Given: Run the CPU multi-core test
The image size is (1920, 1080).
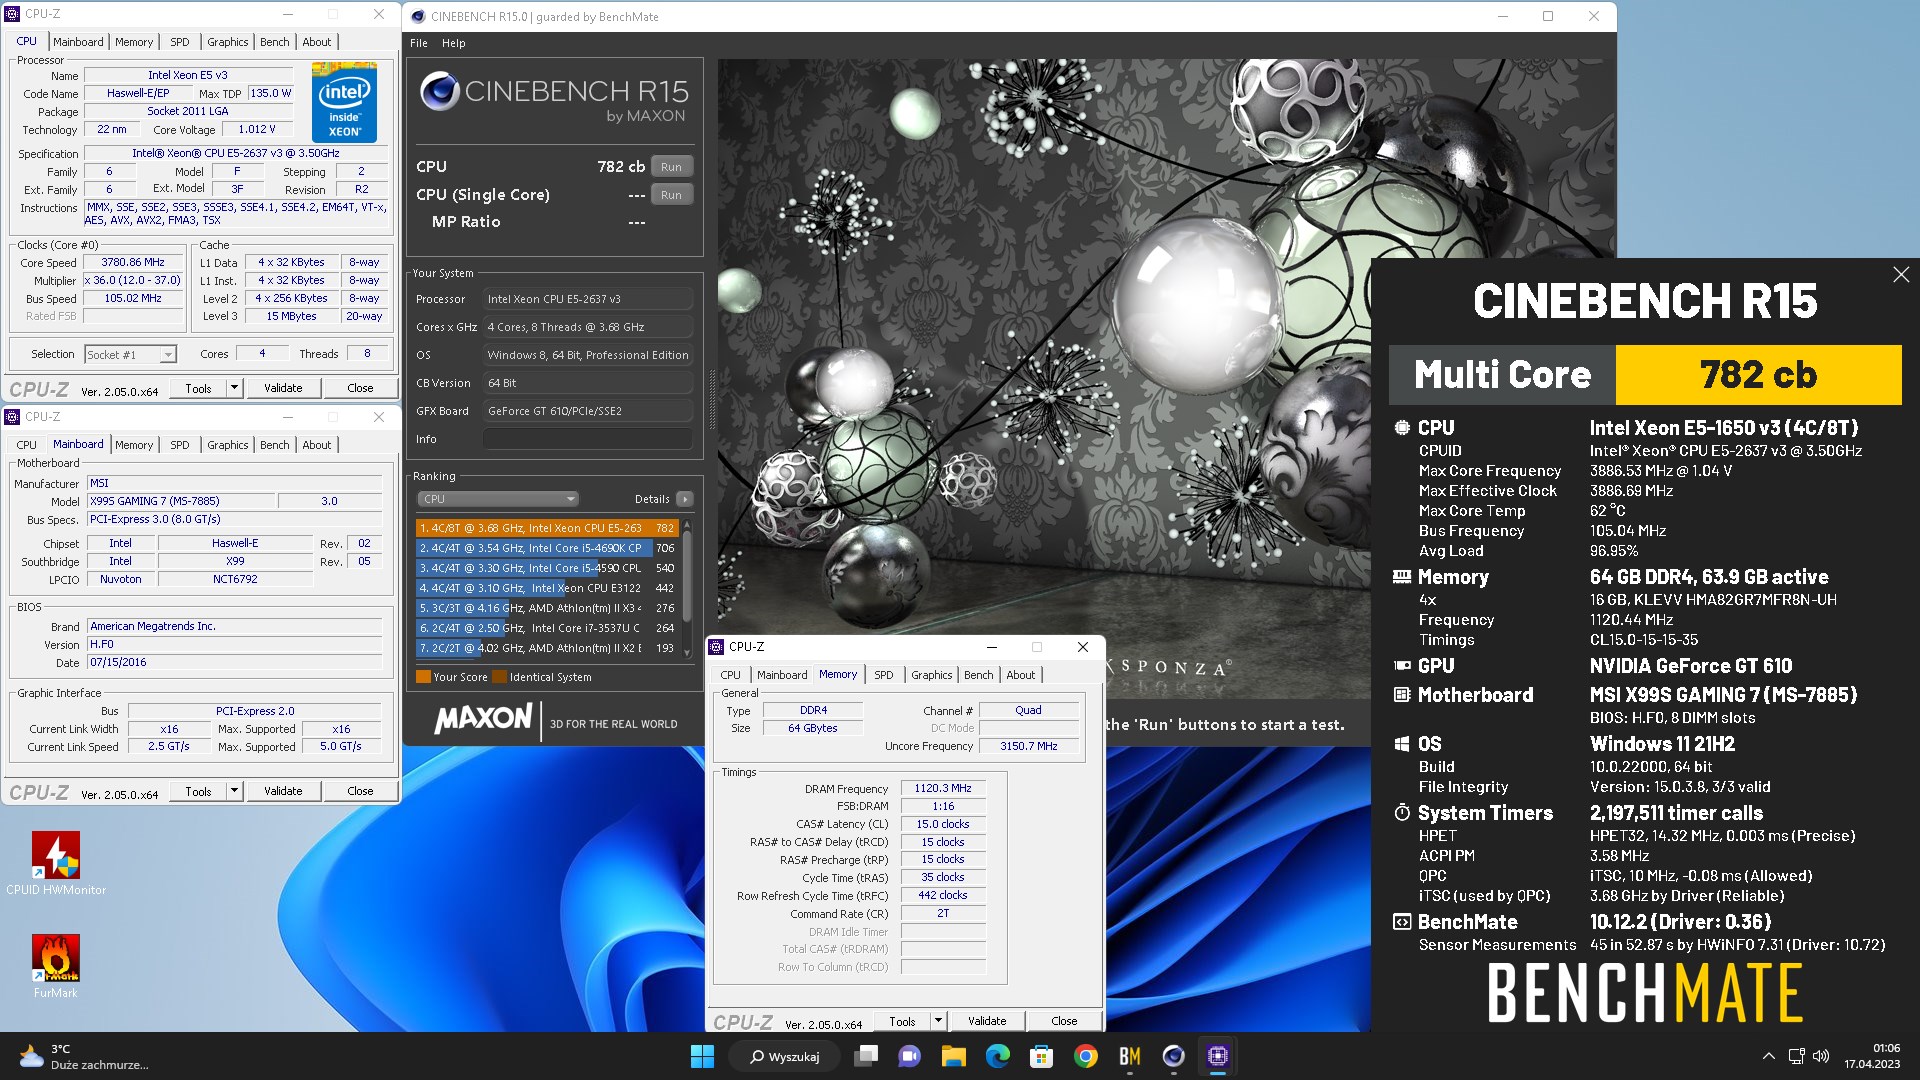Looking at the screenshot, I should click(x=671, y=167).
